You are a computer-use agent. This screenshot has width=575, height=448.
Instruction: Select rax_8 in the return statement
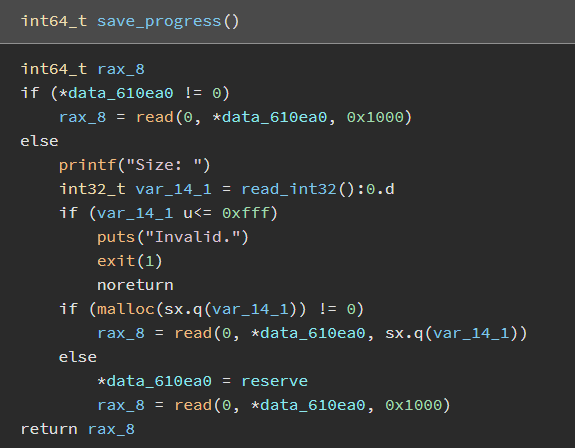tap(111, 429)
